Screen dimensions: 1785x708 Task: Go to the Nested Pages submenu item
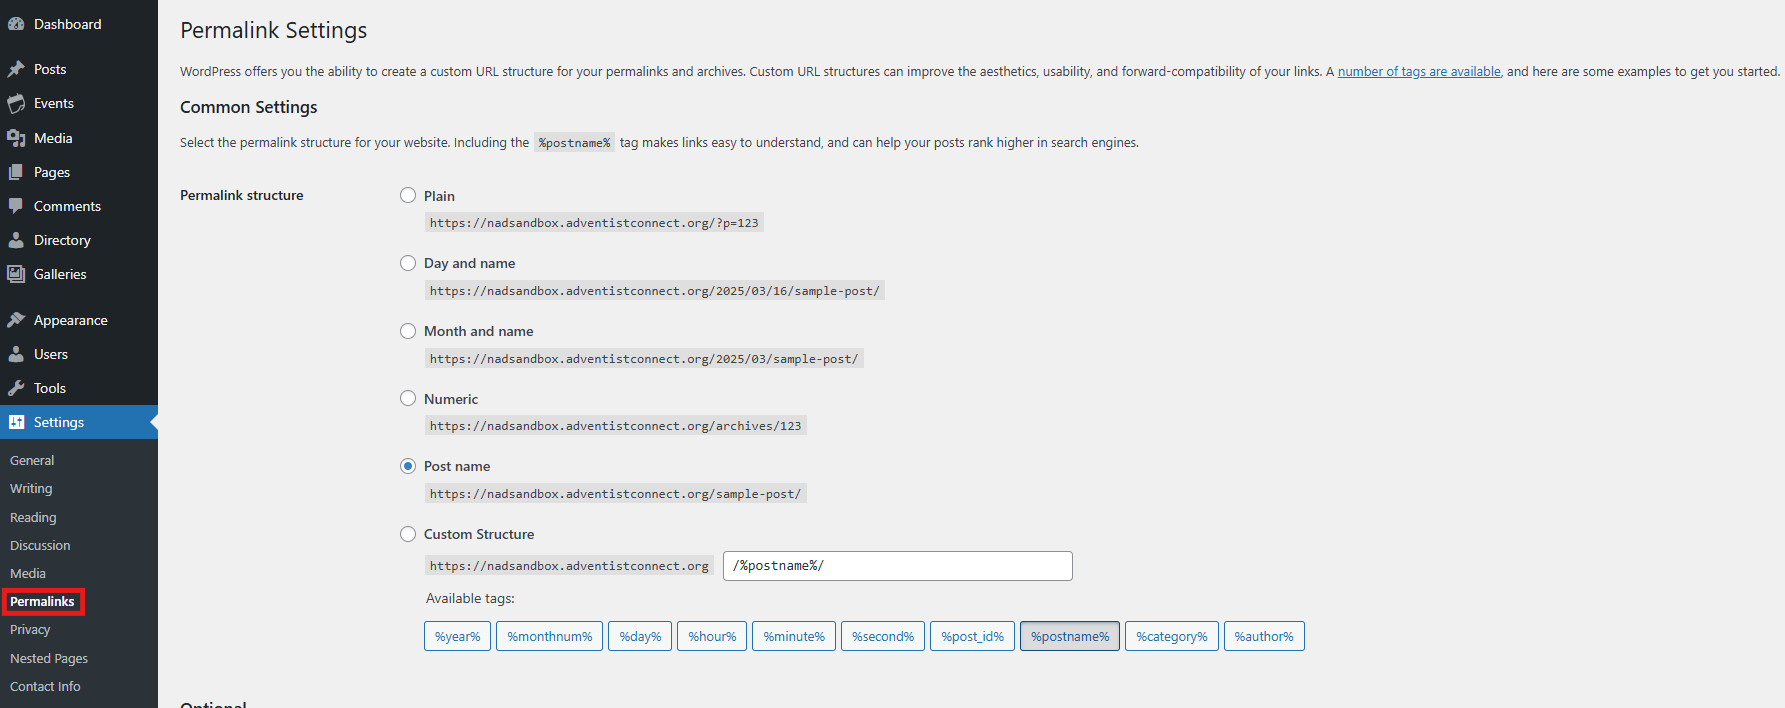point(49,658)
